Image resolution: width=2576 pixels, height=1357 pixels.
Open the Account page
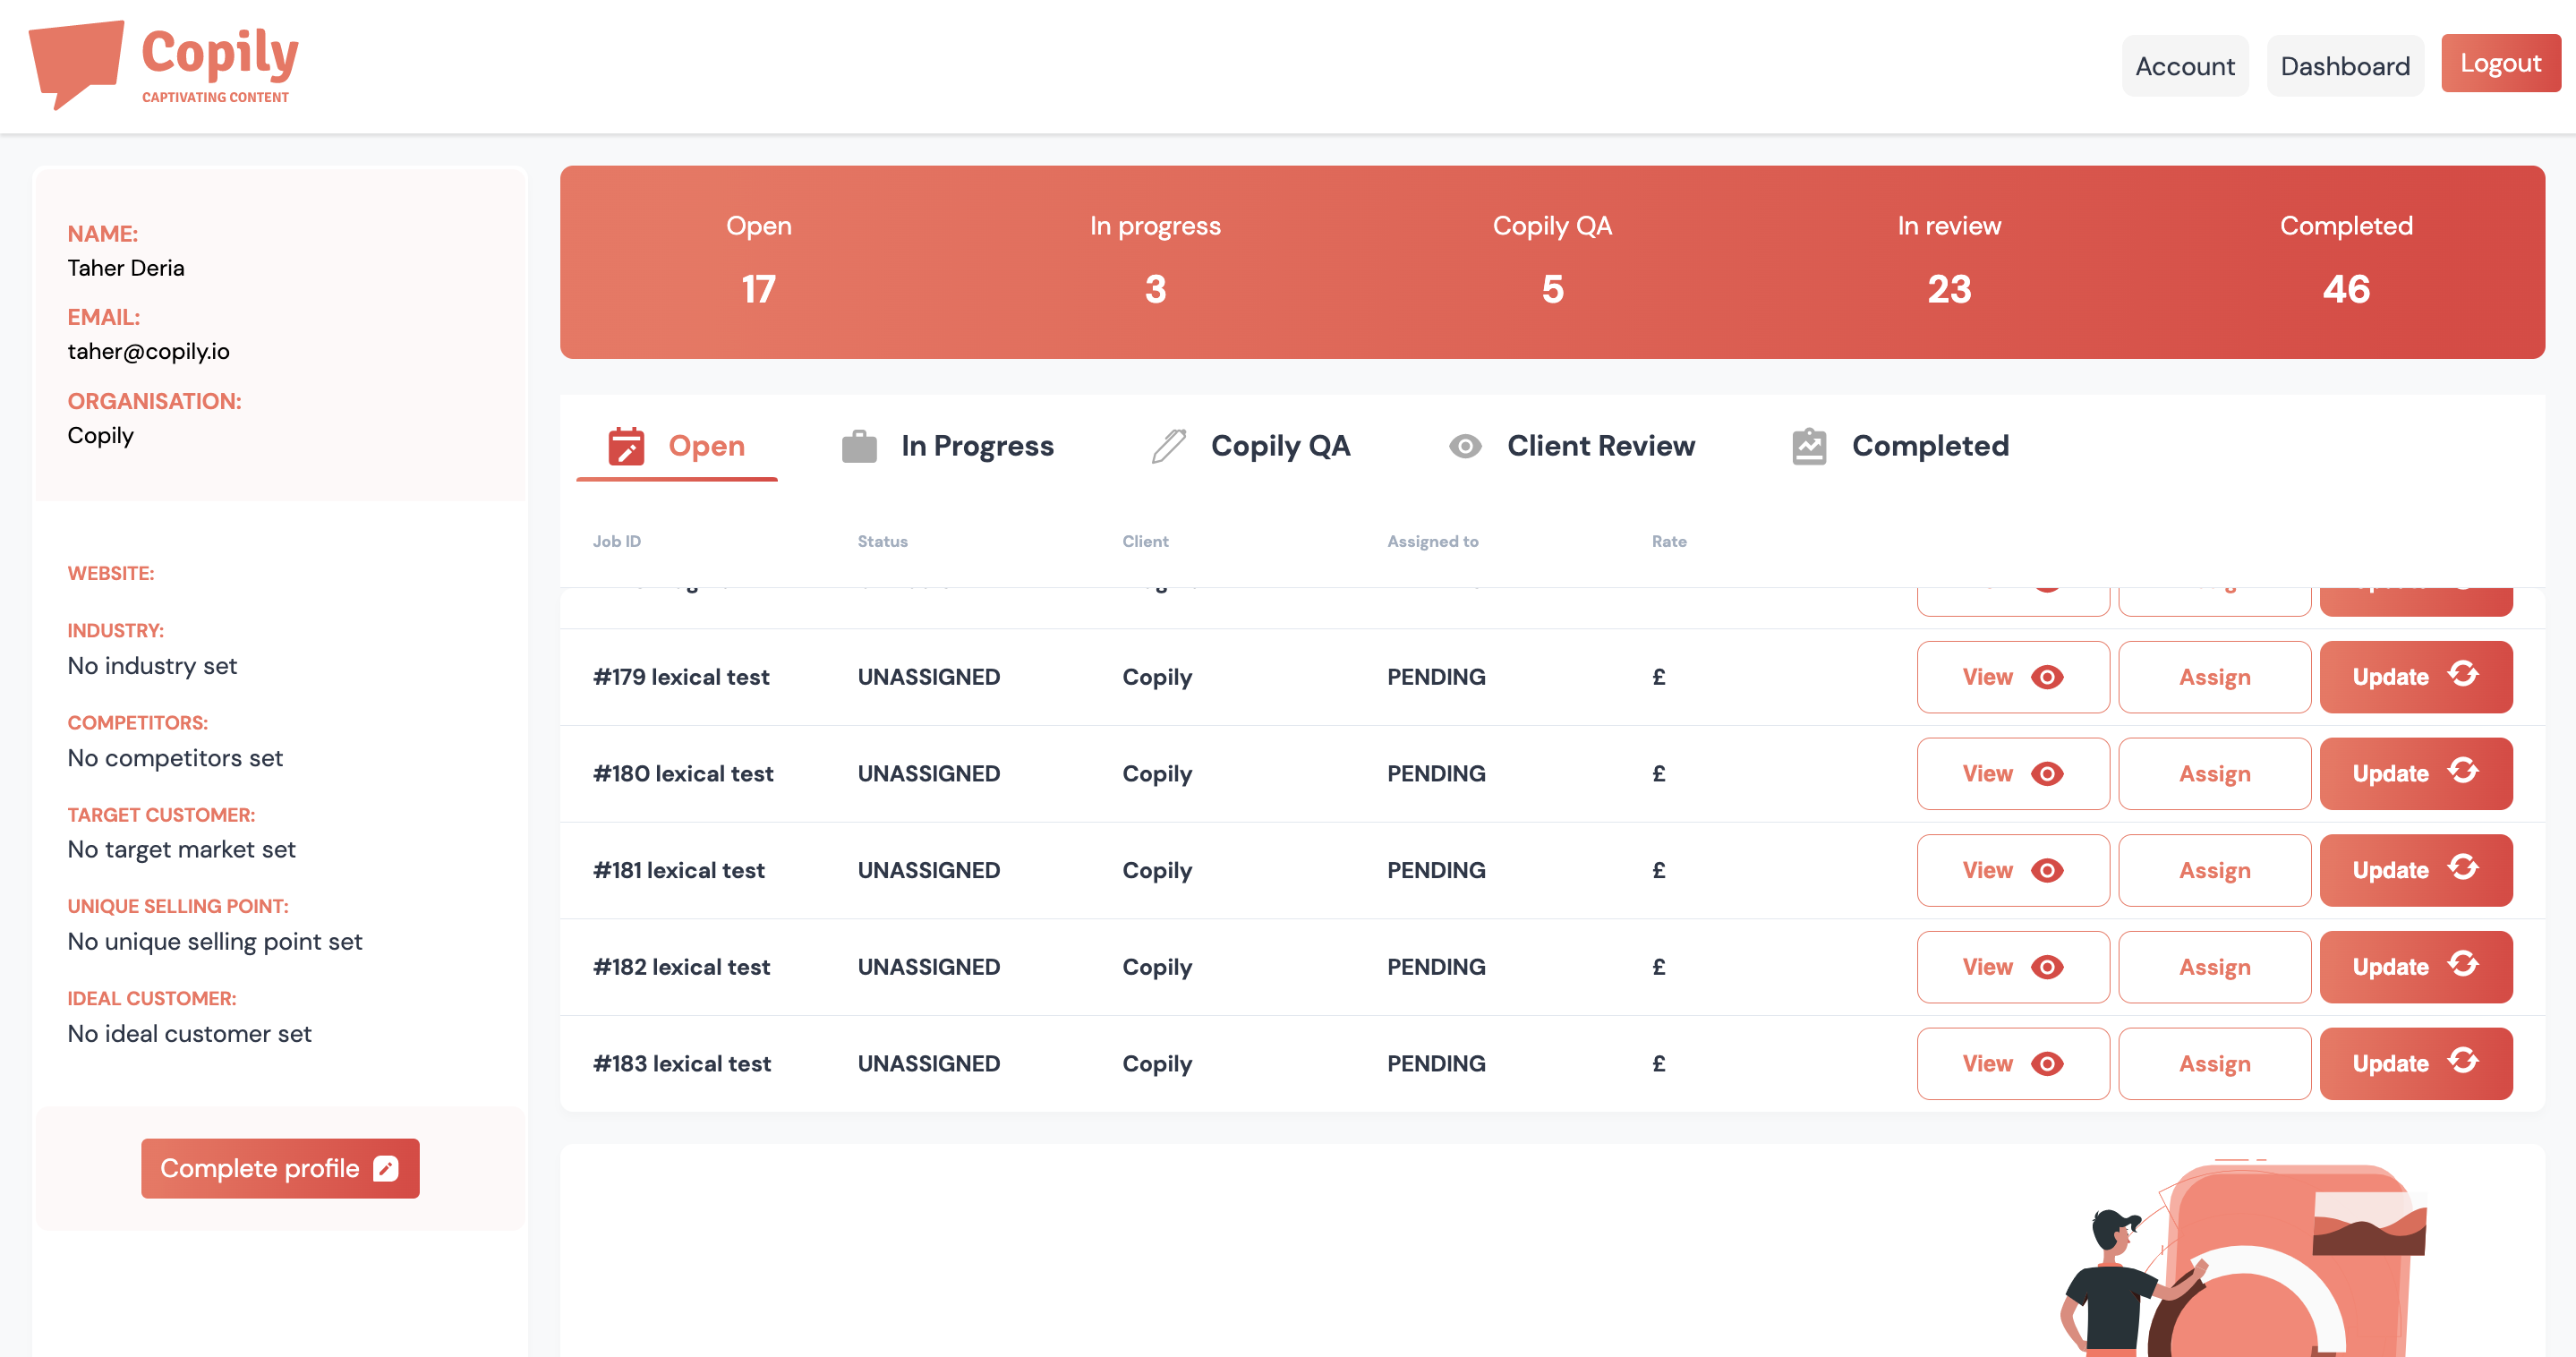pos(2185,66)
